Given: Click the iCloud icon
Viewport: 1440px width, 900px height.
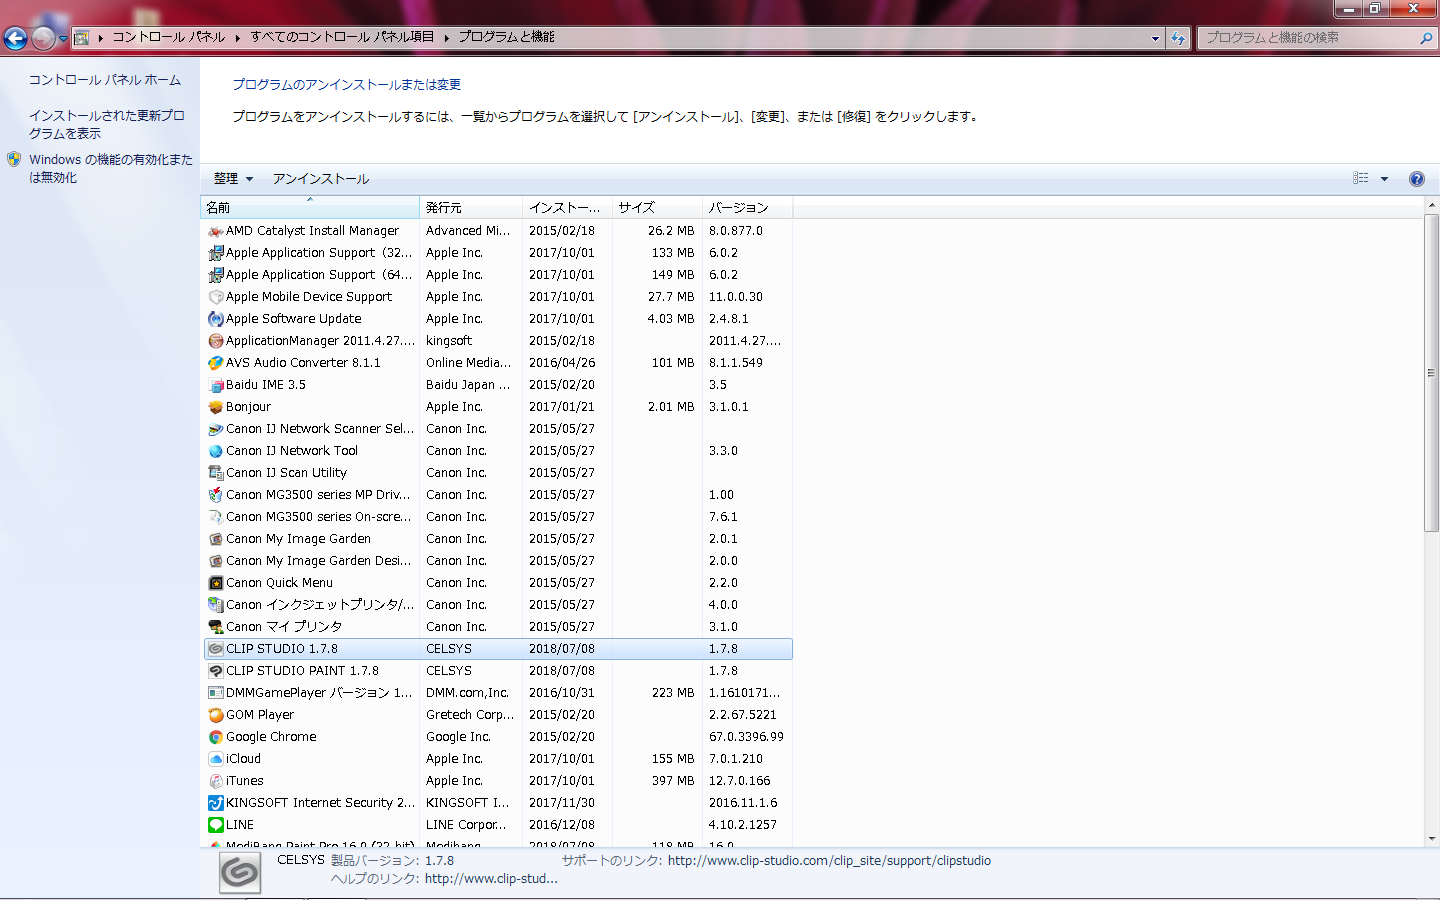Looking at the screenshot, I should (215, 759).
